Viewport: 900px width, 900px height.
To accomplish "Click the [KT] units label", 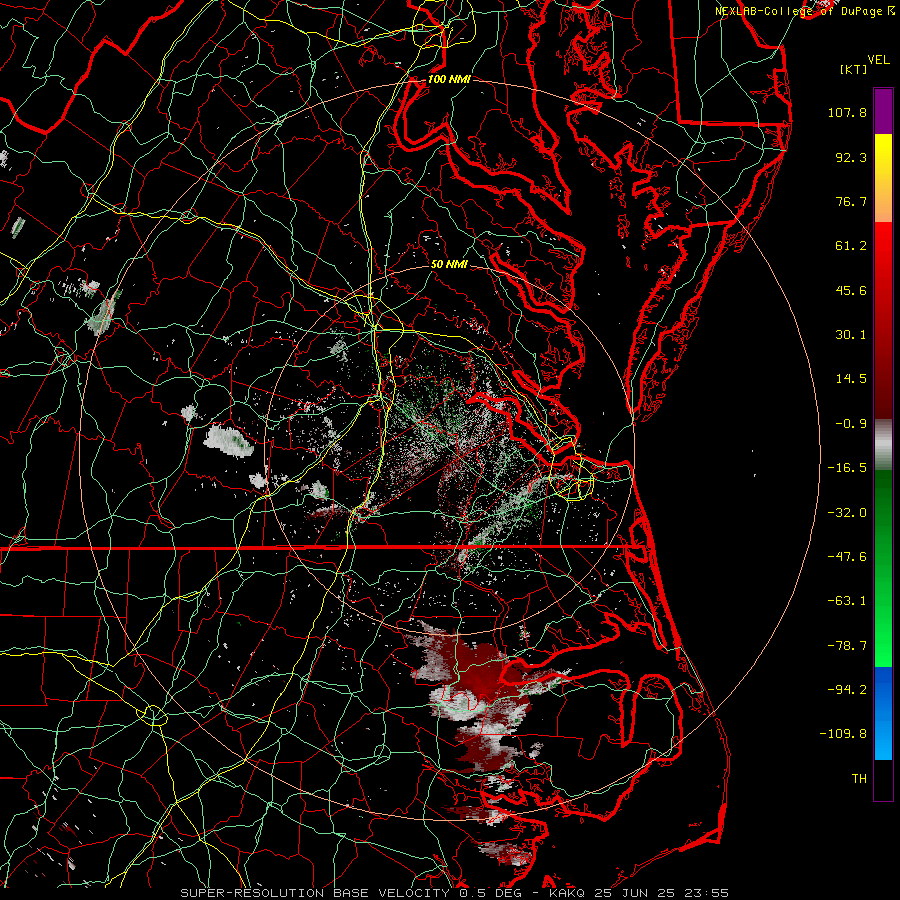I will [x=854, y=69].
